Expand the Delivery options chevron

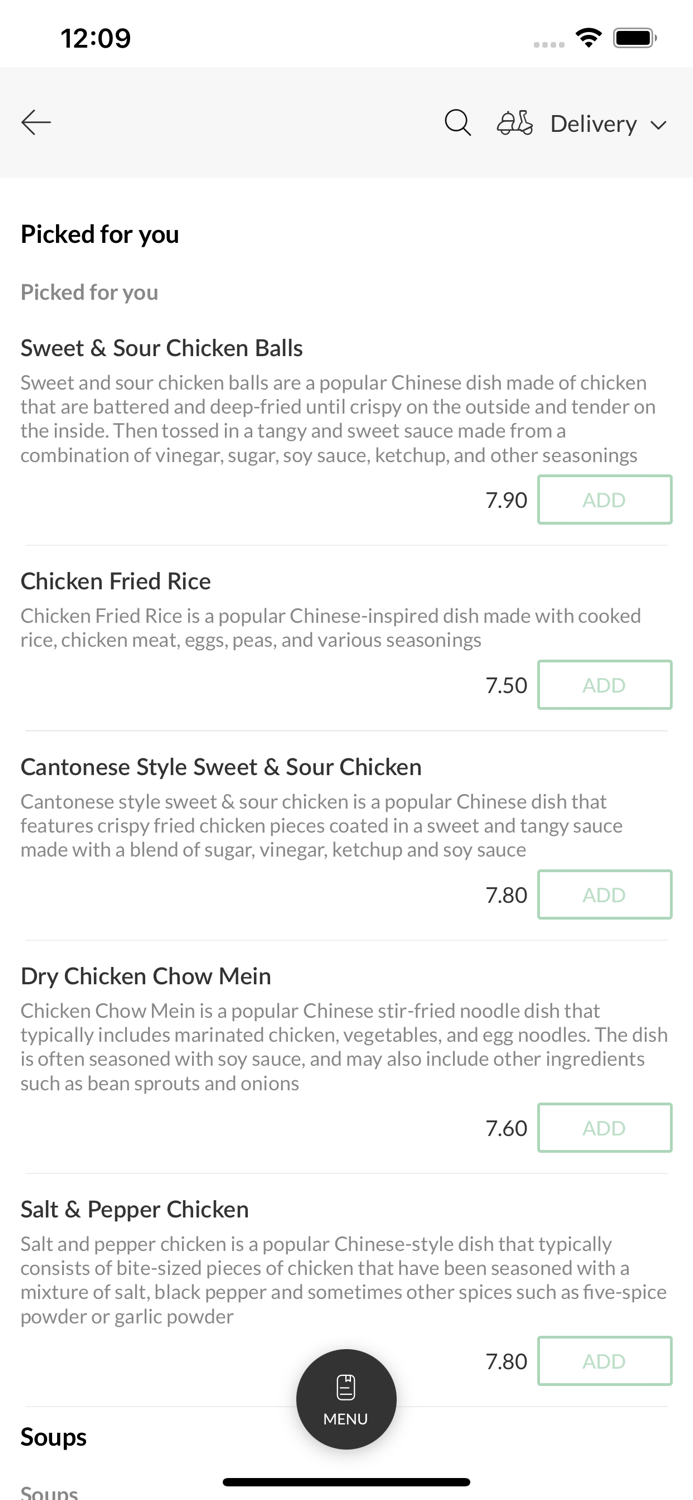[x=660, y=125]
